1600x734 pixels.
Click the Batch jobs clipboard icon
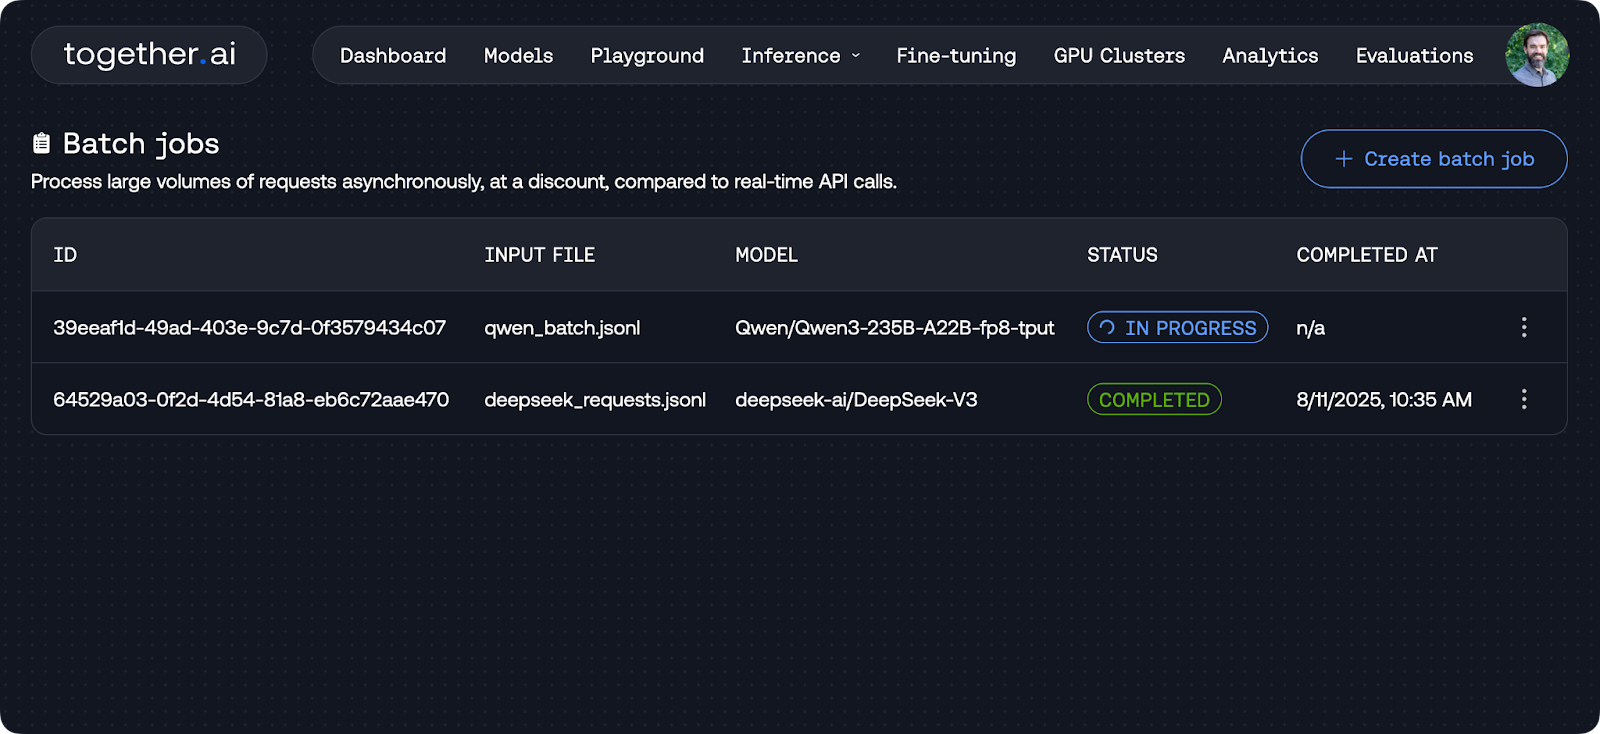tap(41, 144)
